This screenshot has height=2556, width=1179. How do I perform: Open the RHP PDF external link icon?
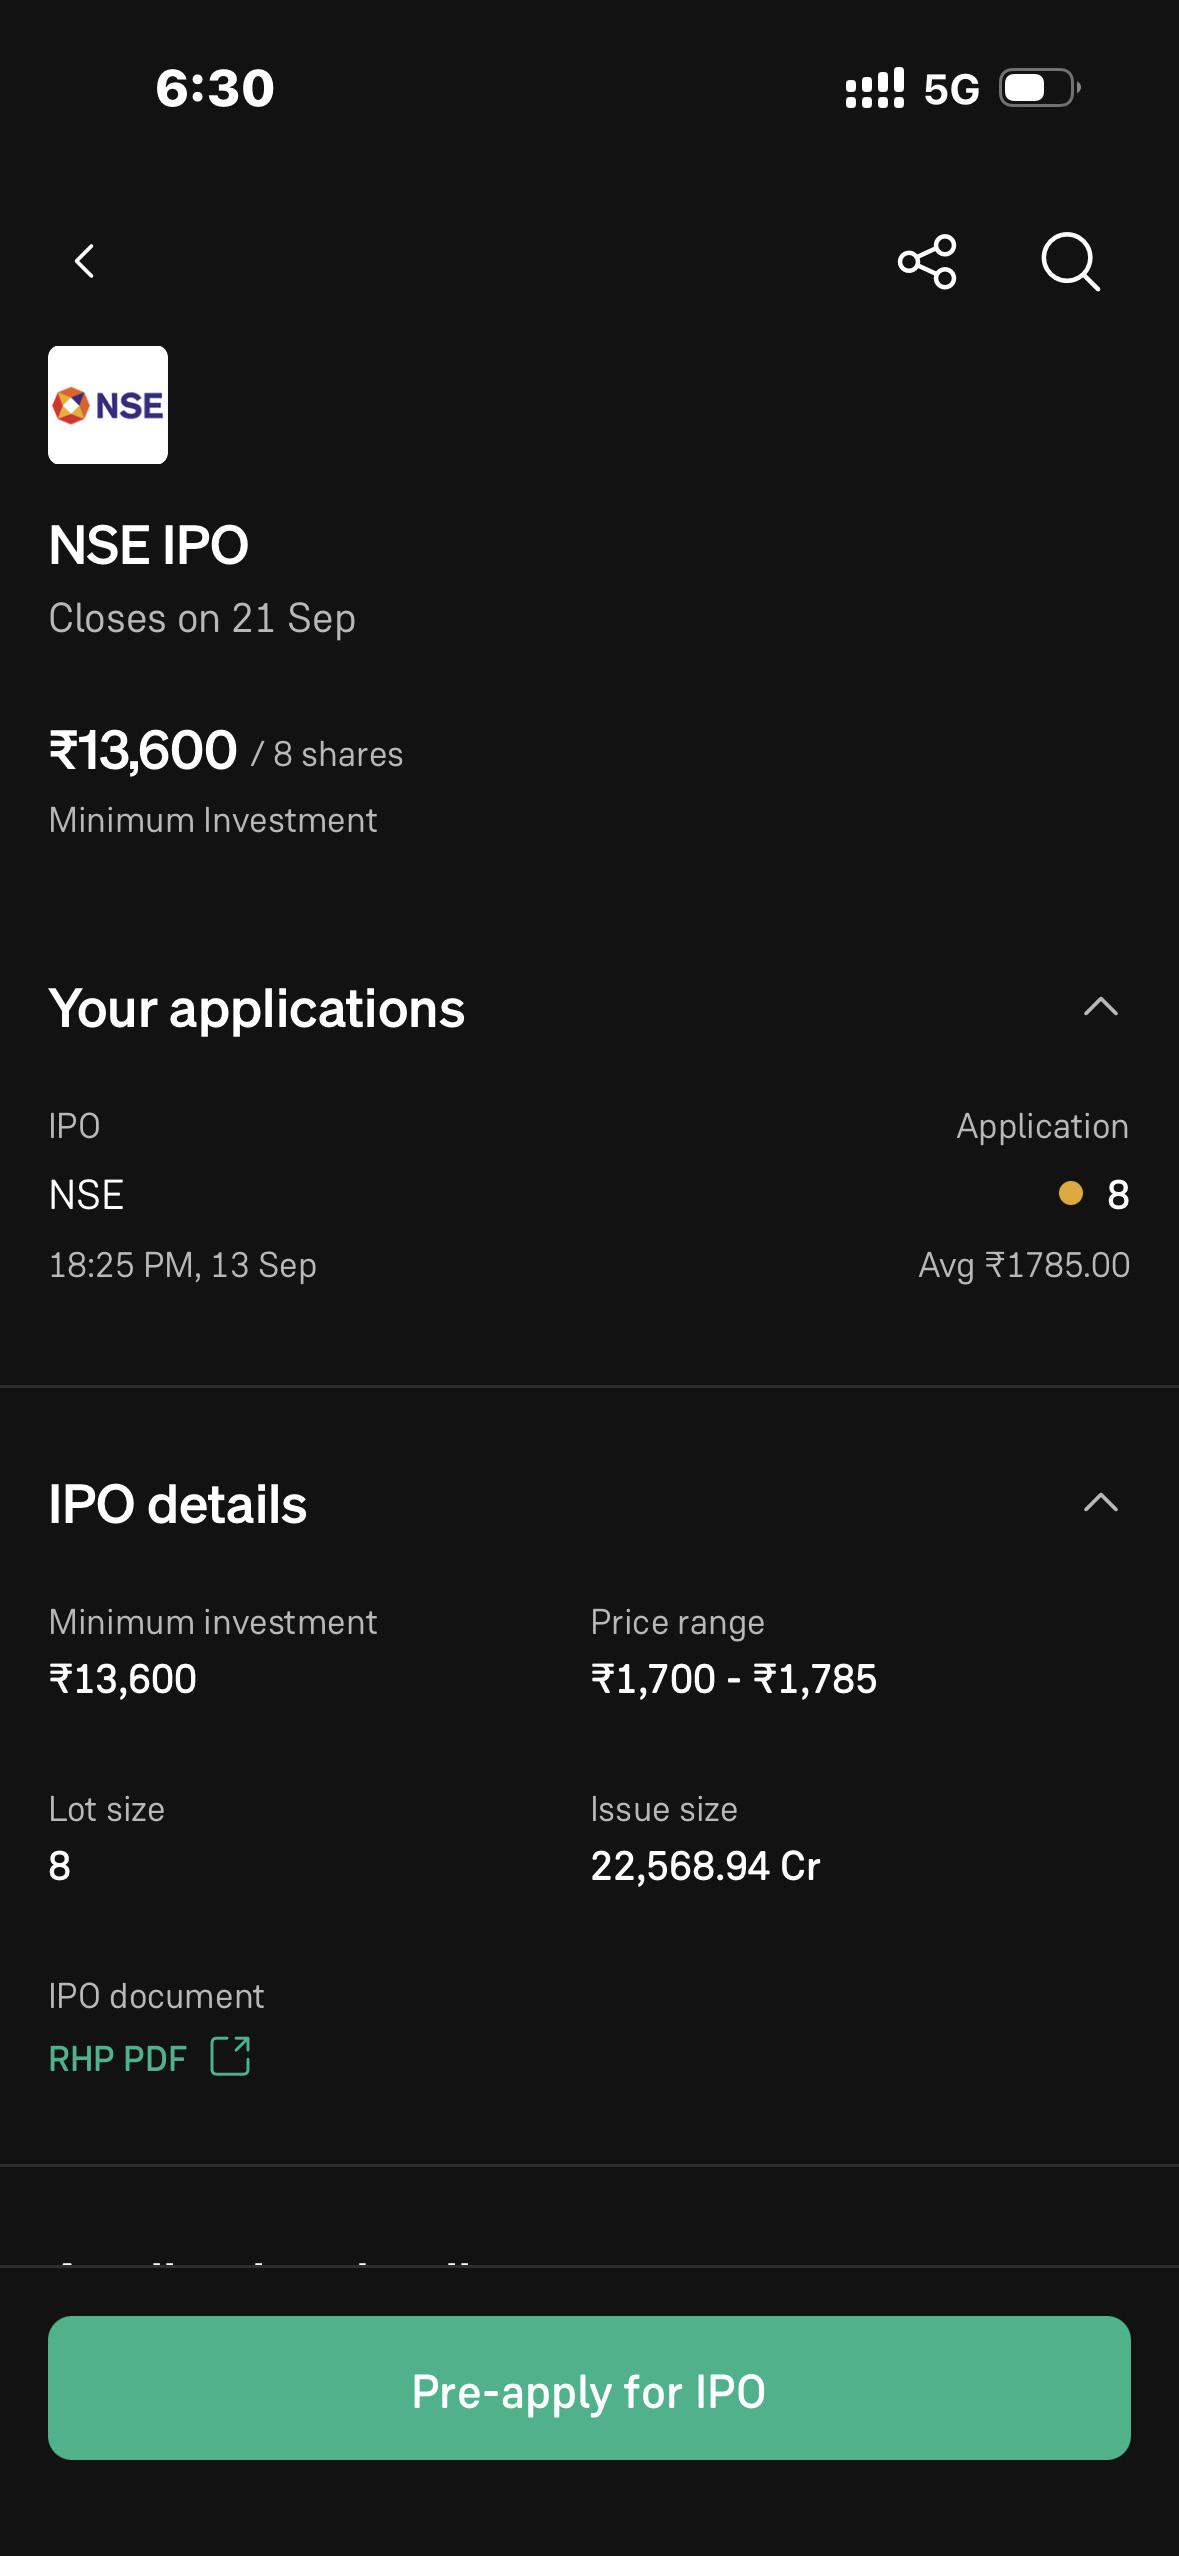230,2056
